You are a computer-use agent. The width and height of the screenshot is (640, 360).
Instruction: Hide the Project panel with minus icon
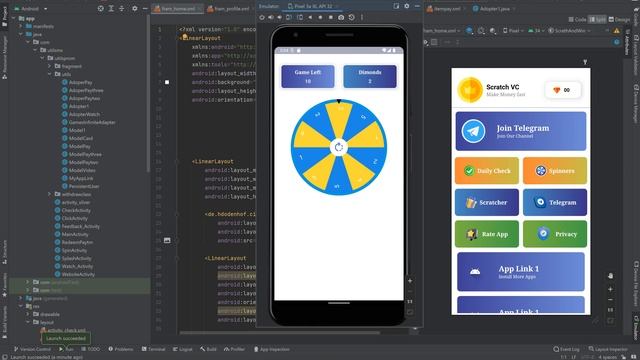[x=145, y=8]
